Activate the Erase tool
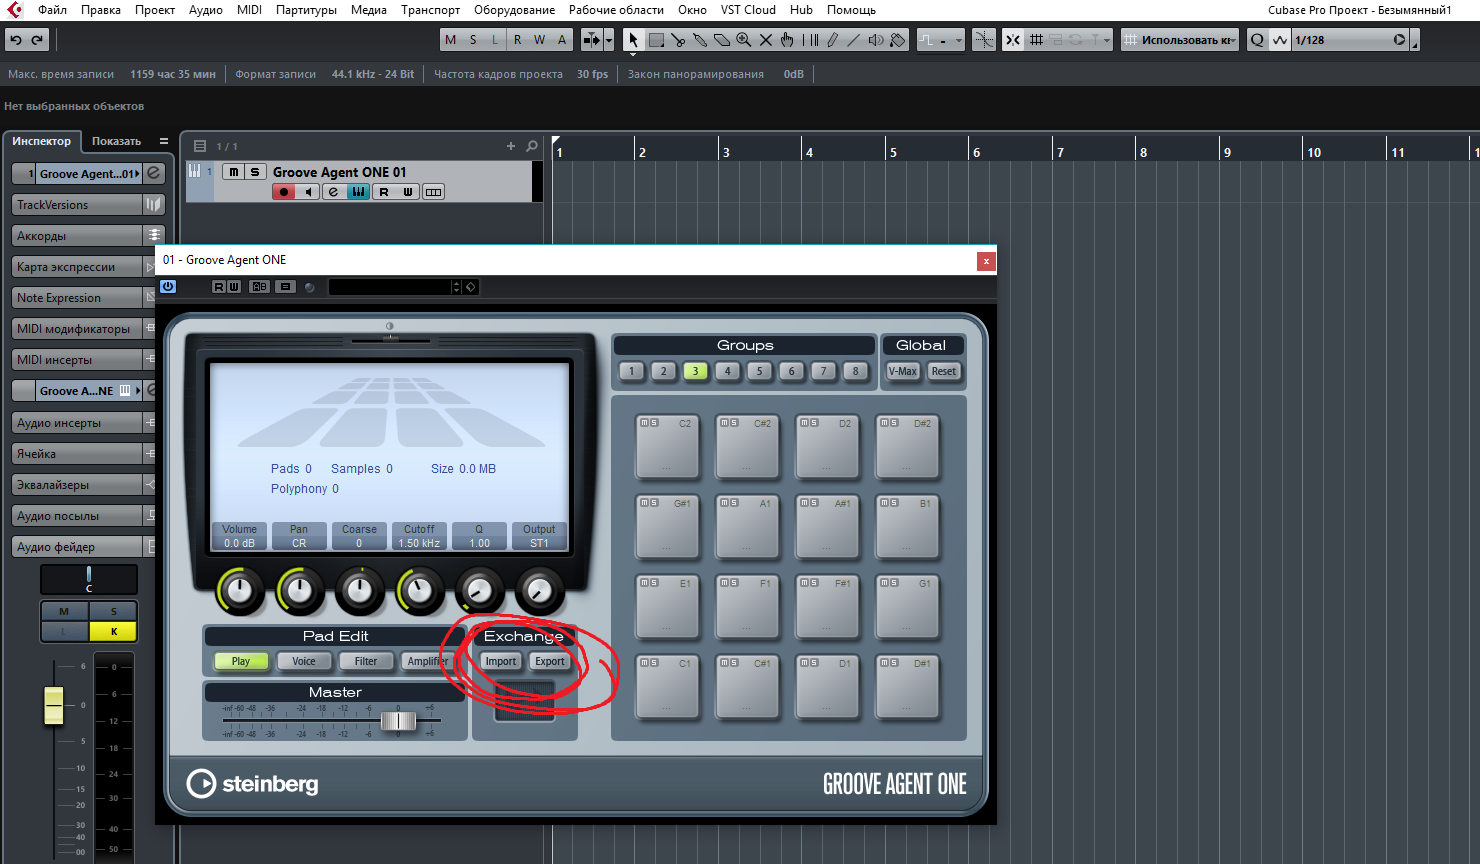Viewport: 1480px width, 864px height. tap(722, 40)
